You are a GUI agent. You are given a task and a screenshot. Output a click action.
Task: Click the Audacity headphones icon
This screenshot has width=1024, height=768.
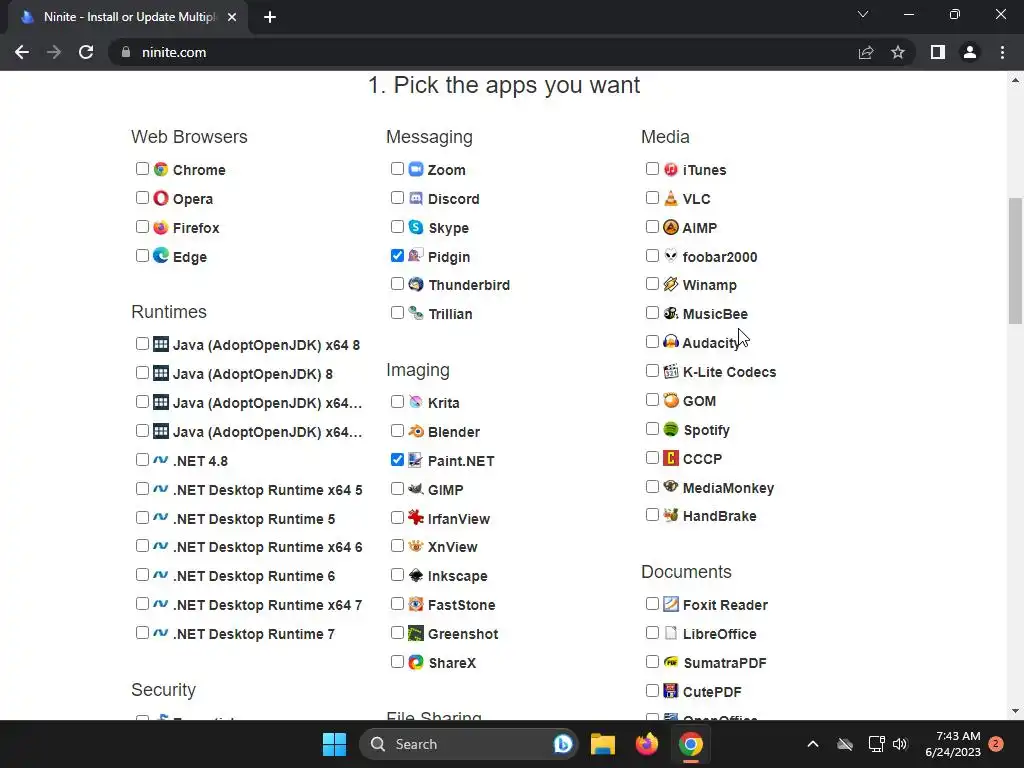tap(671, 342)
